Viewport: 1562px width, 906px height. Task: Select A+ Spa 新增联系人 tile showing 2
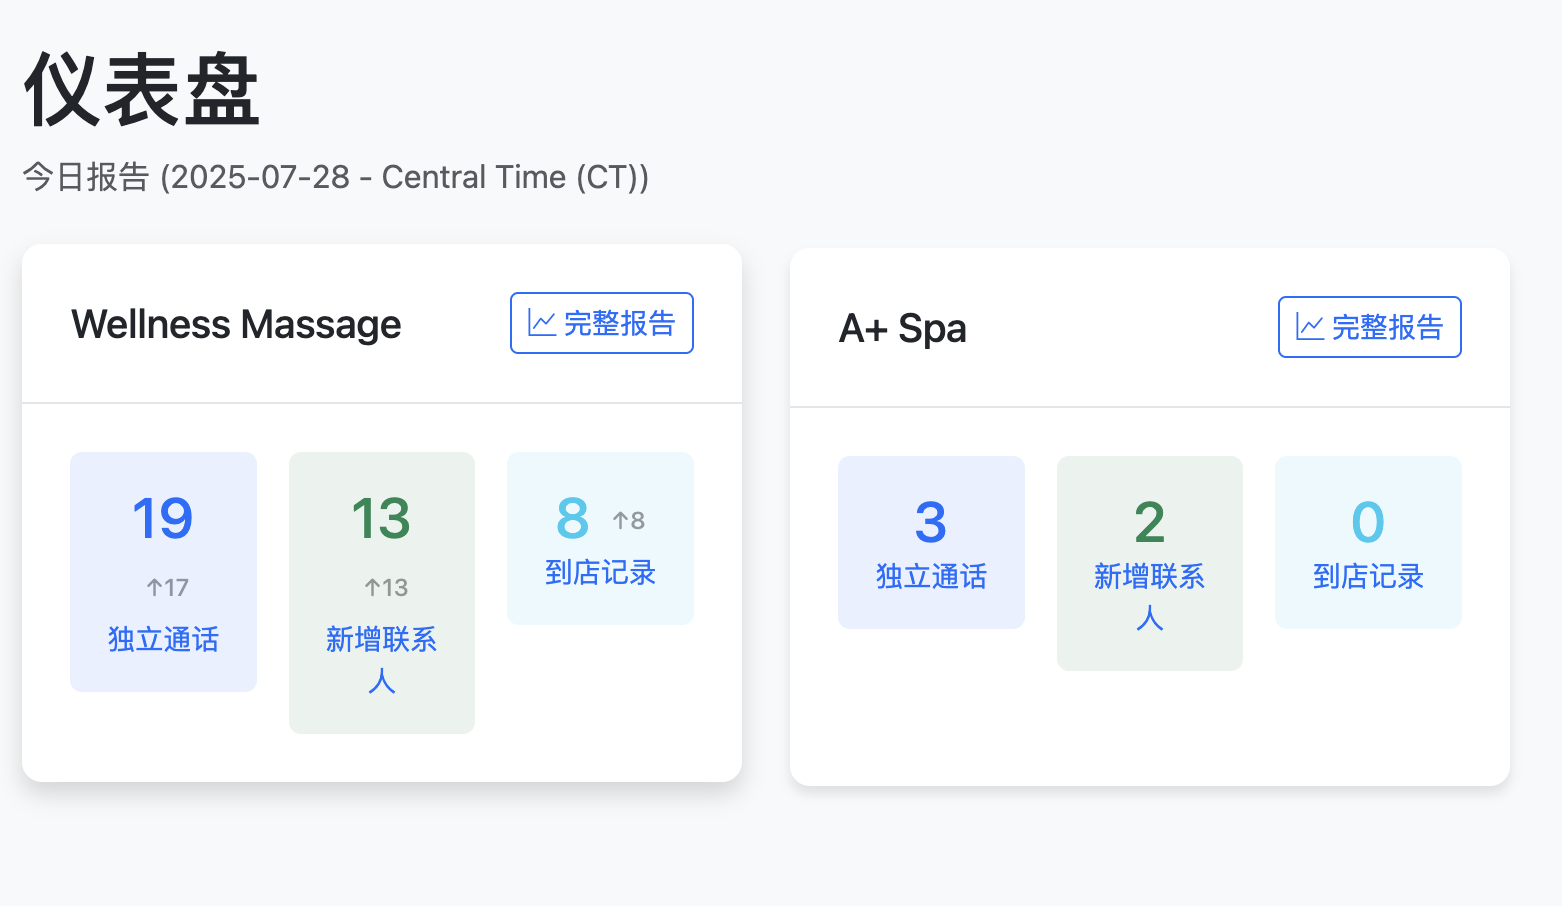coord(1150,564)
